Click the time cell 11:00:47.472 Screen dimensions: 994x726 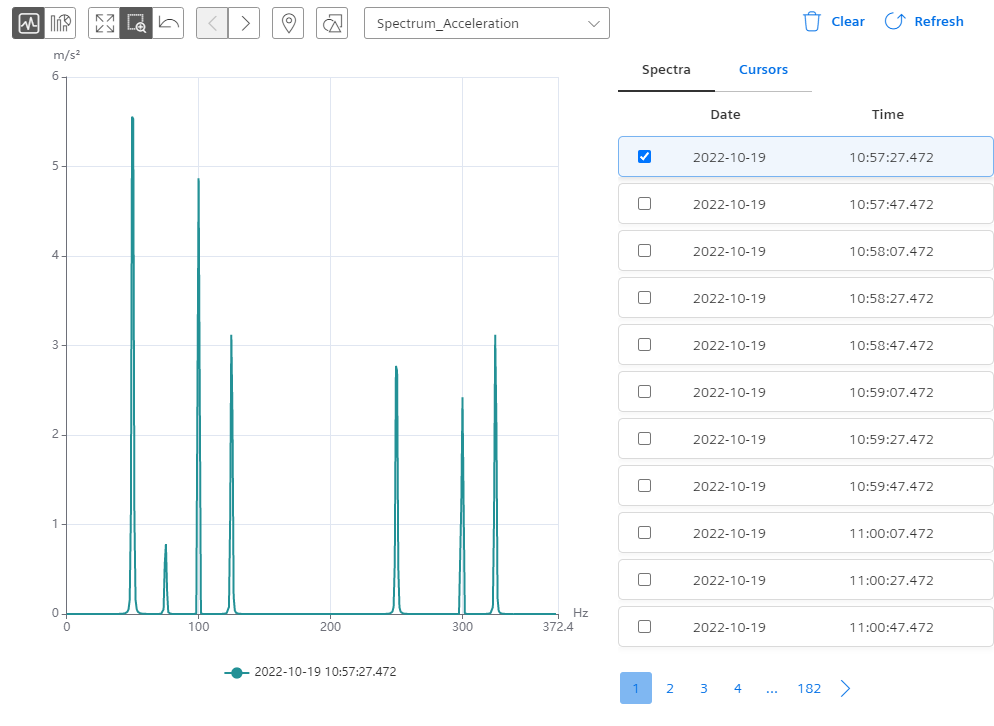891,627
